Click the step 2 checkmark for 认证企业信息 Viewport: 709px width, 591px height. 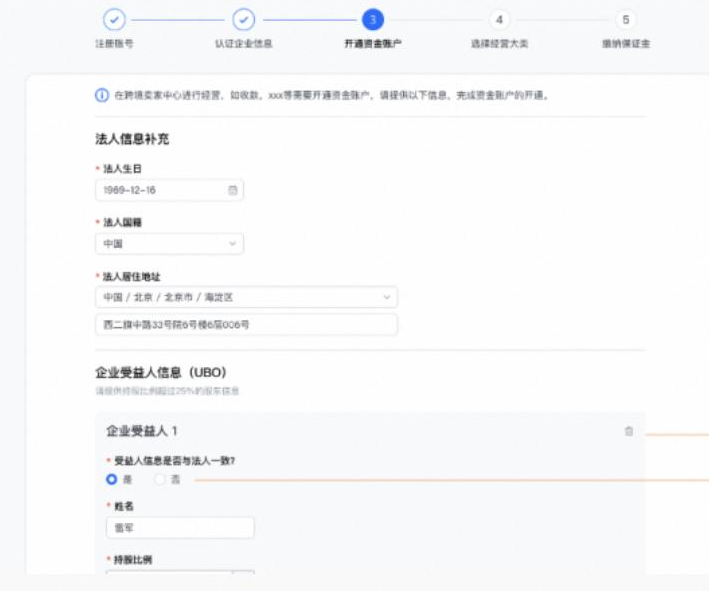click(x=243, y=19)
